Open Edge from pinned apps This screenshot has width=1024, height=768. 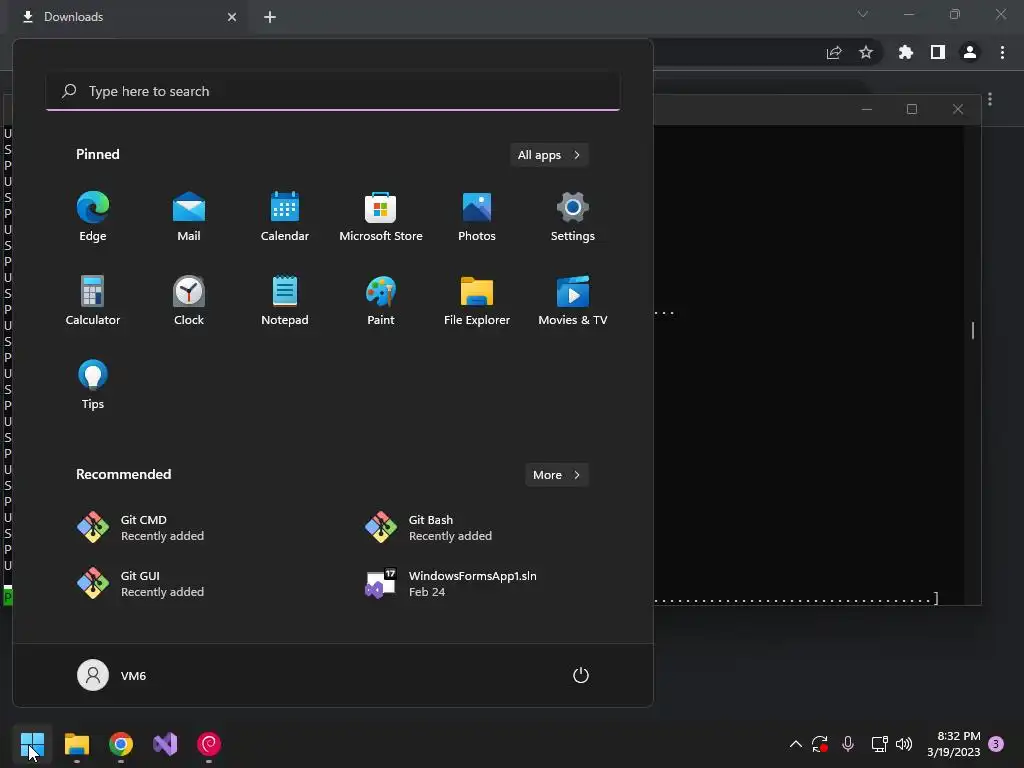point(93,217)
